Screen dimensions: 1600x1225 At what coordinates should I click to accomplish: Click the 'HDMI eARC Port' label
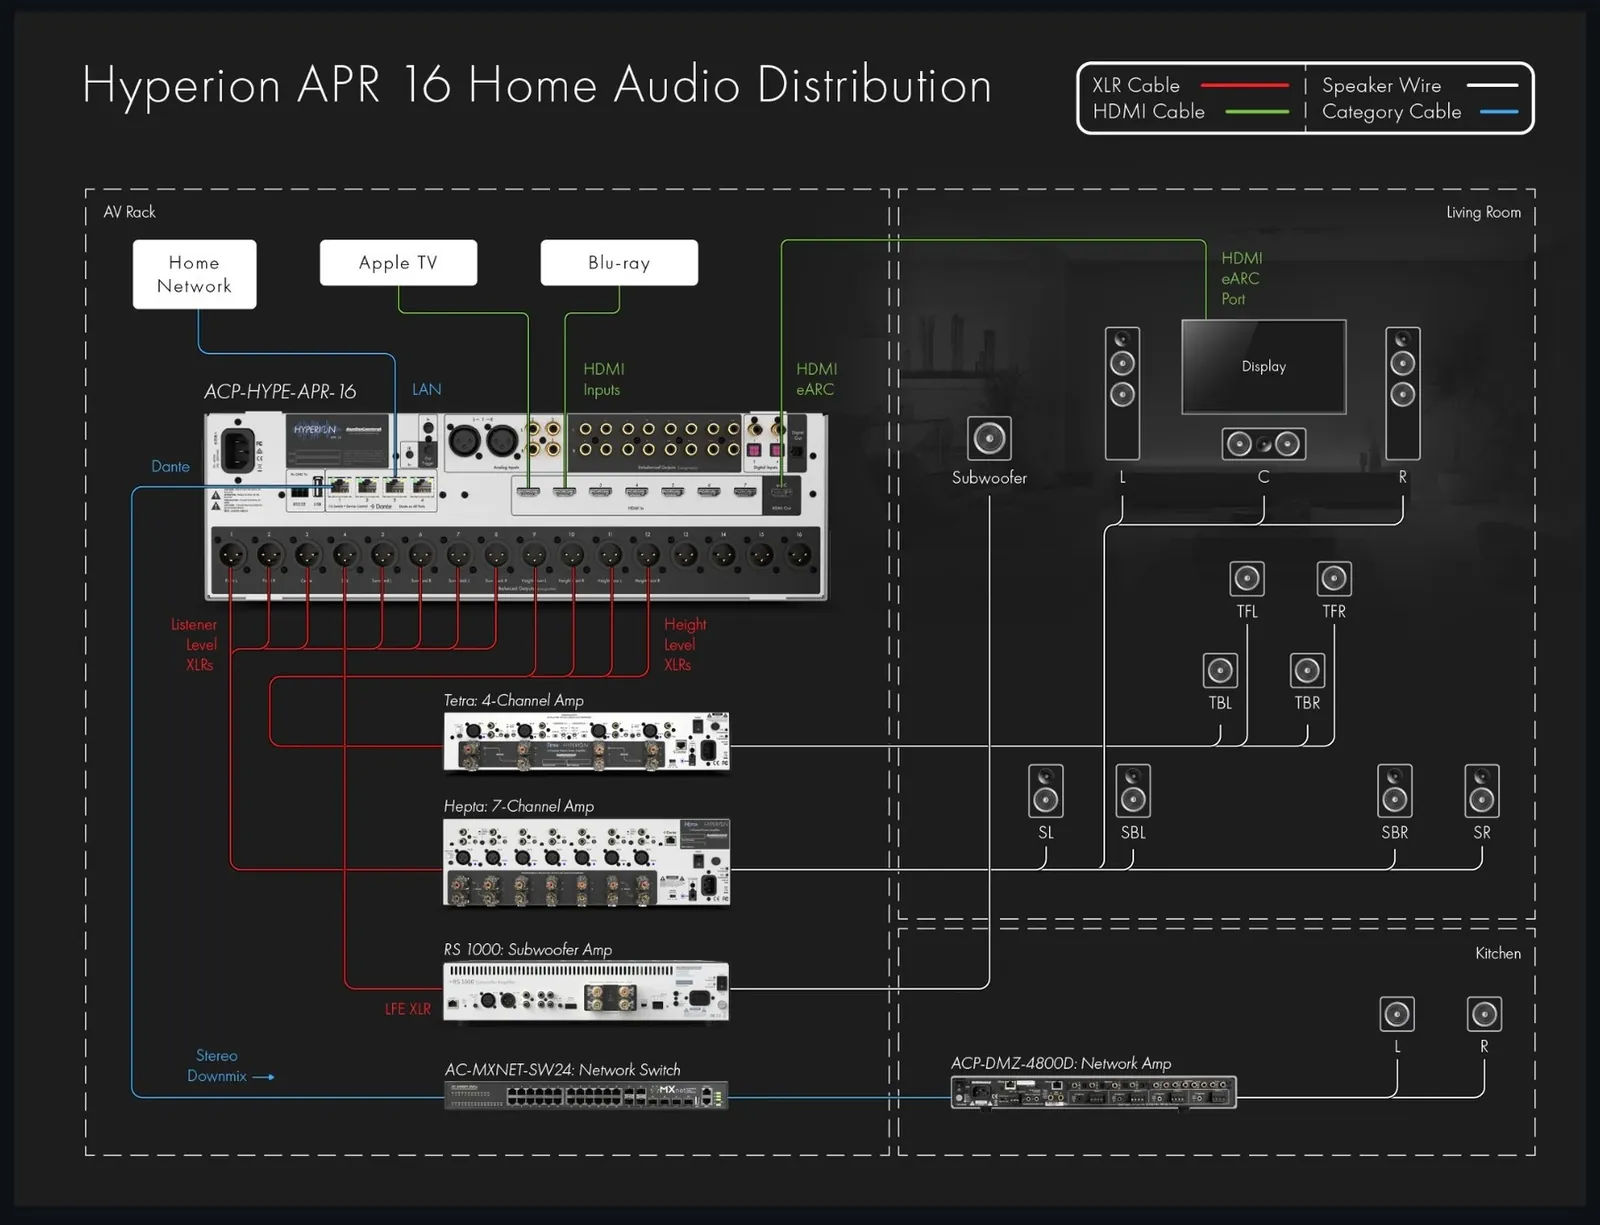[1241, 278]
